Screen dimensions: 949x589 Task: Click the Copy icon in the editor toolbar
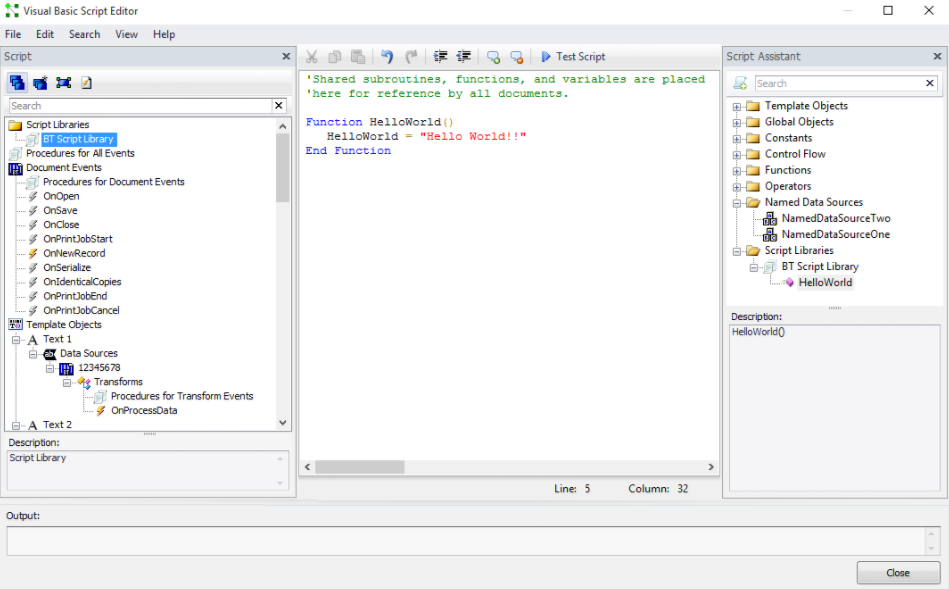pyautogui.click(x=335, y=57)
